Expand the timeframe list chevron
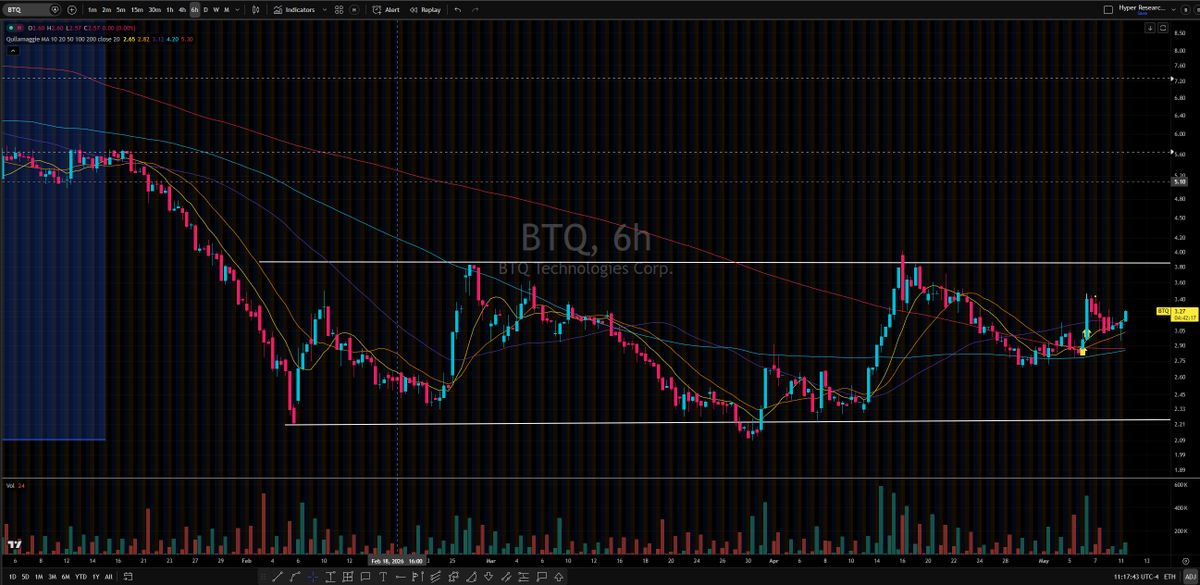 click(237, 9)
